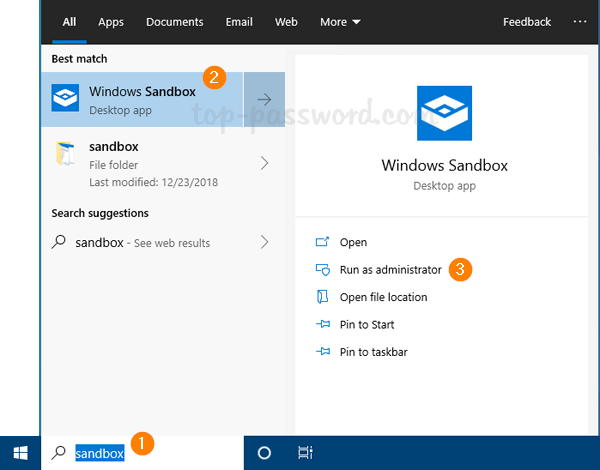This screenshot has width=600, height=470.
Task: Open the Feedback link
Action: point(527,22)
